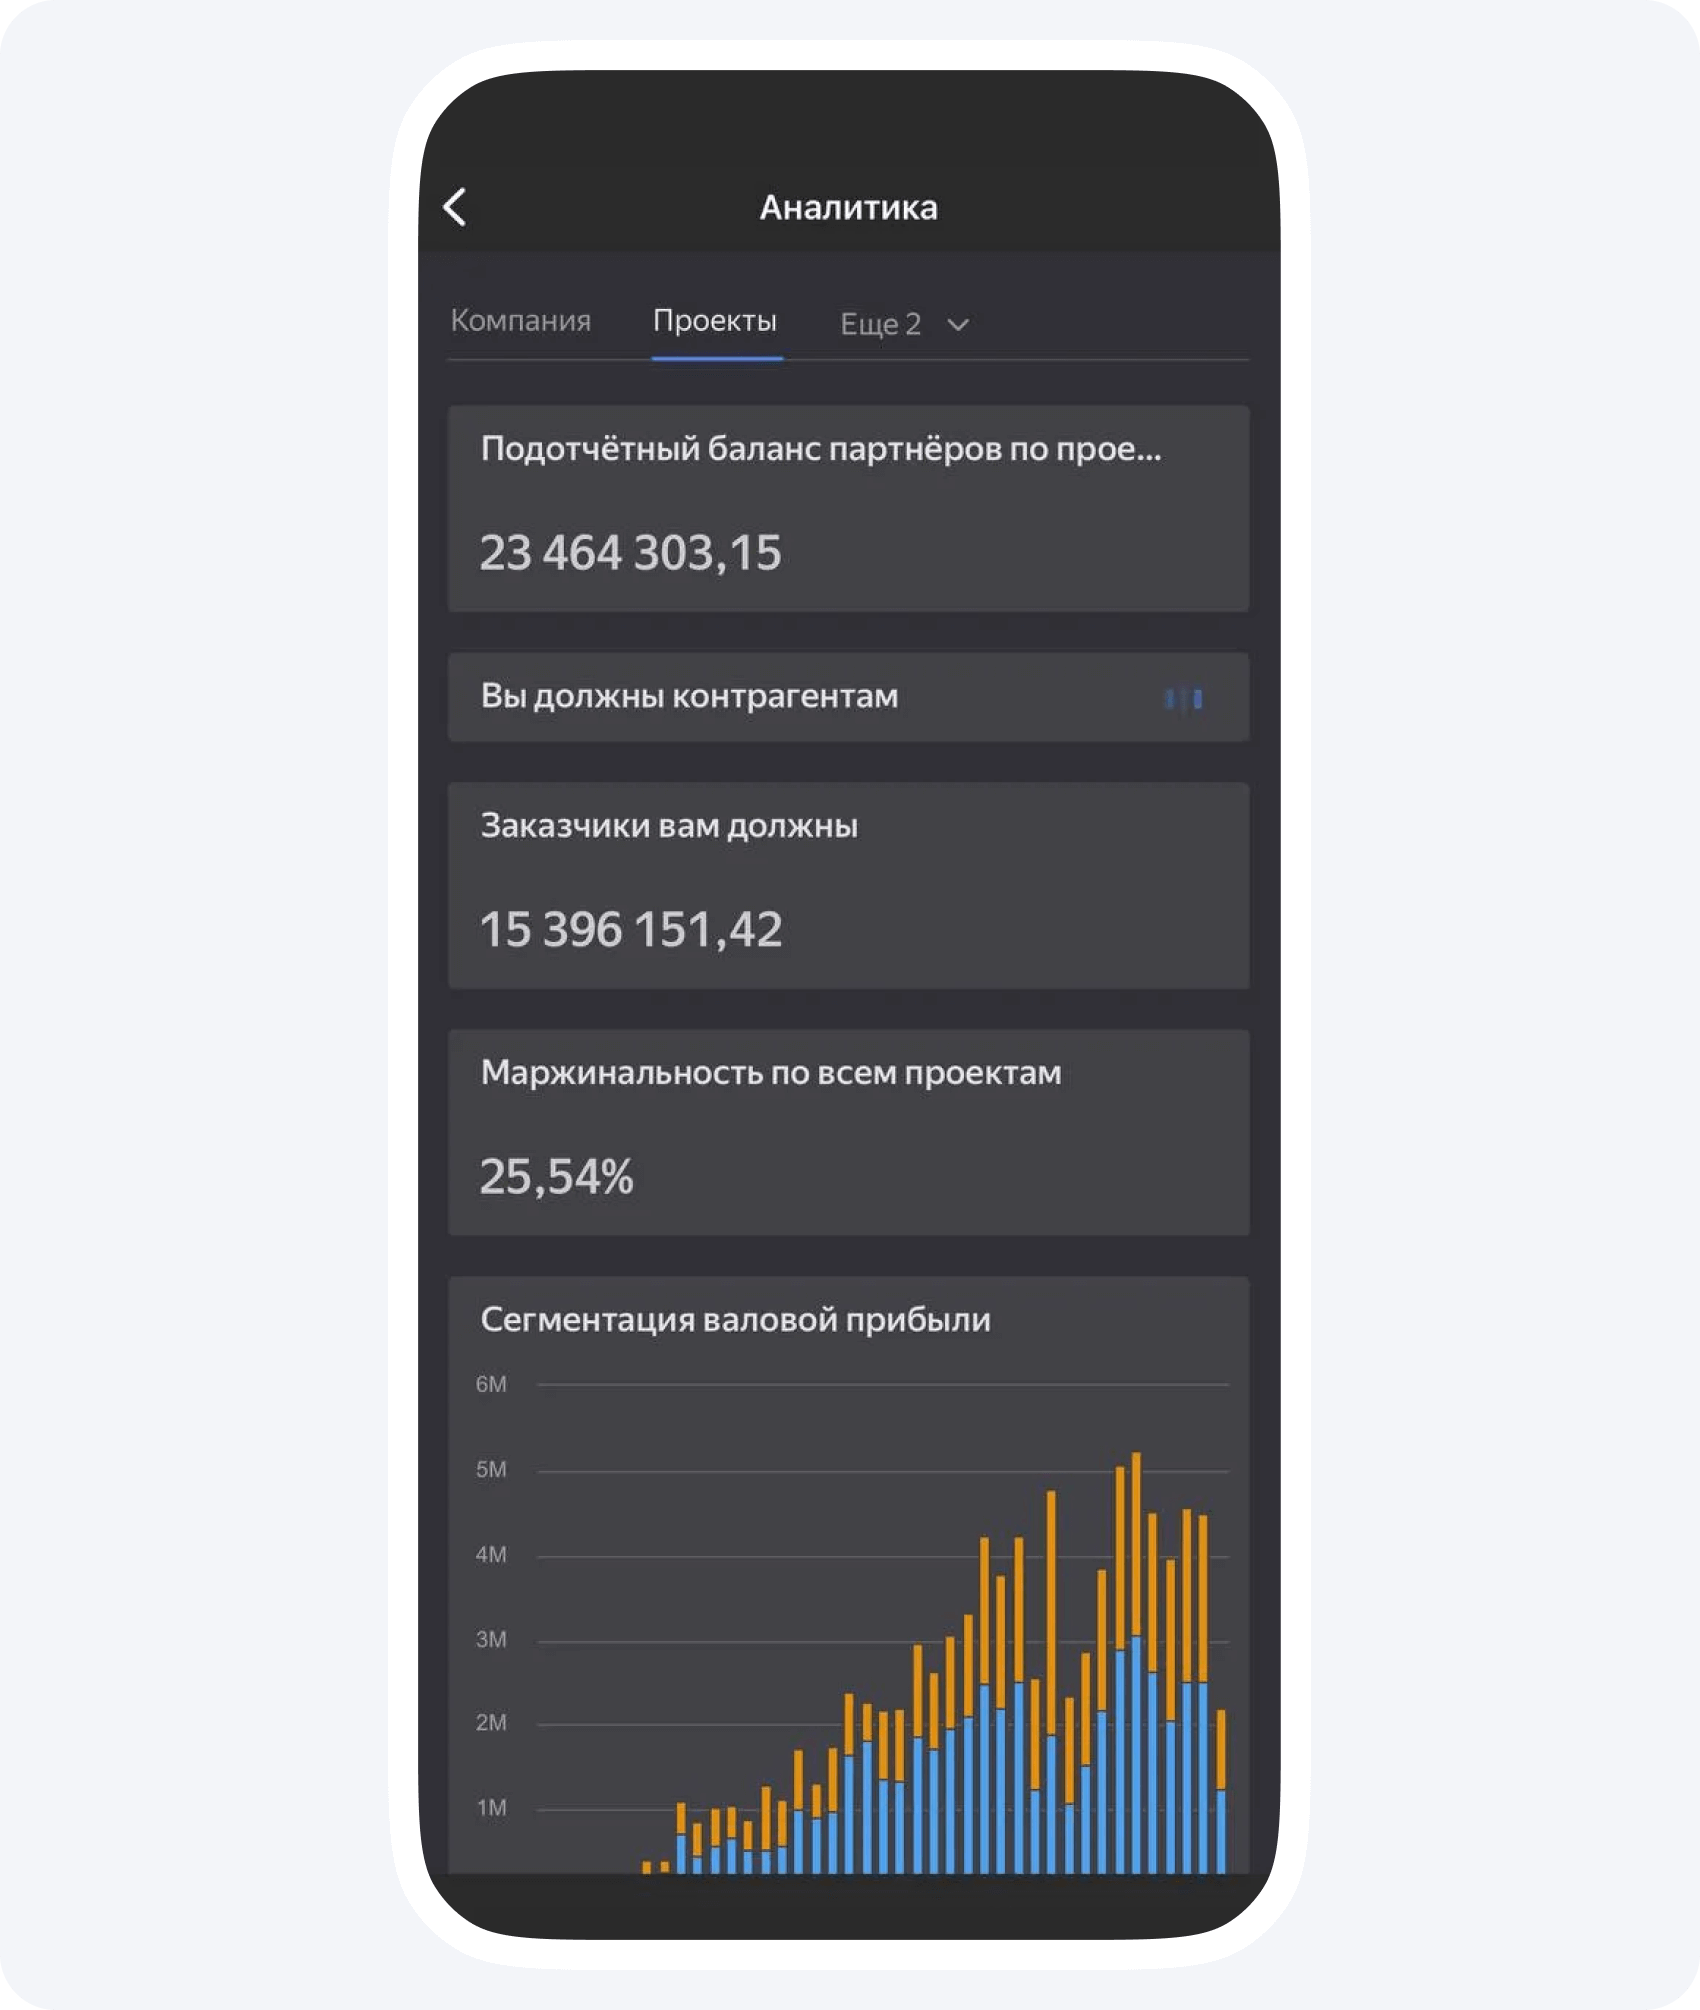
Task: Switch to the Компания tab
Action: (x=520, y=321)
